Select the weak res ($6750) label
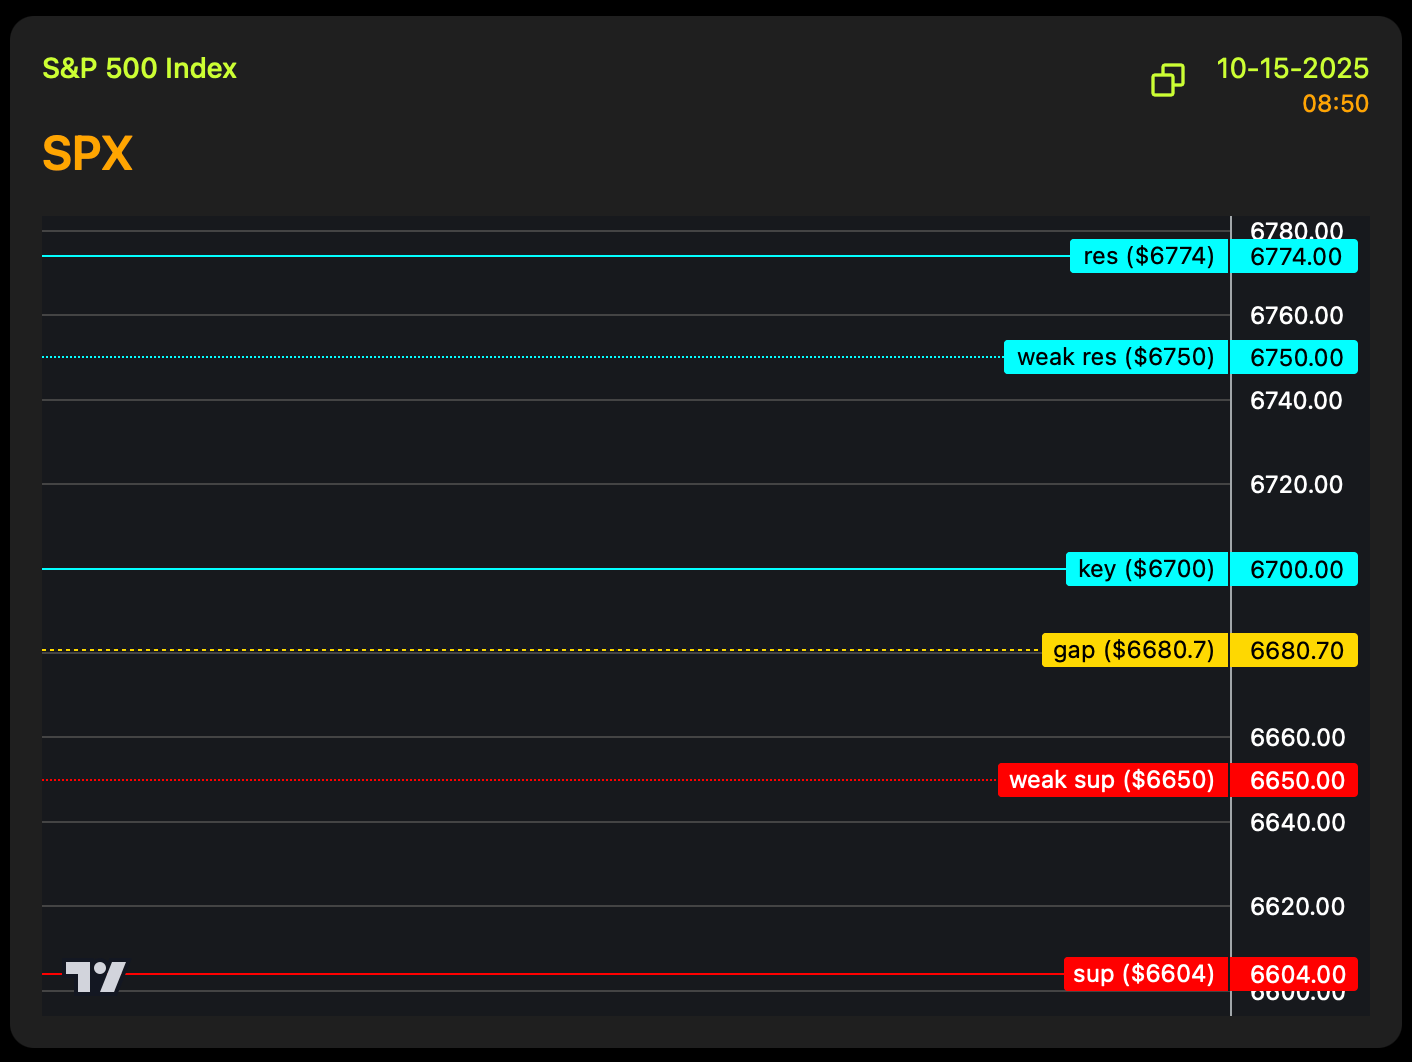Viewport: 1412px width, 1062px height. click(x=1115, y=357)
